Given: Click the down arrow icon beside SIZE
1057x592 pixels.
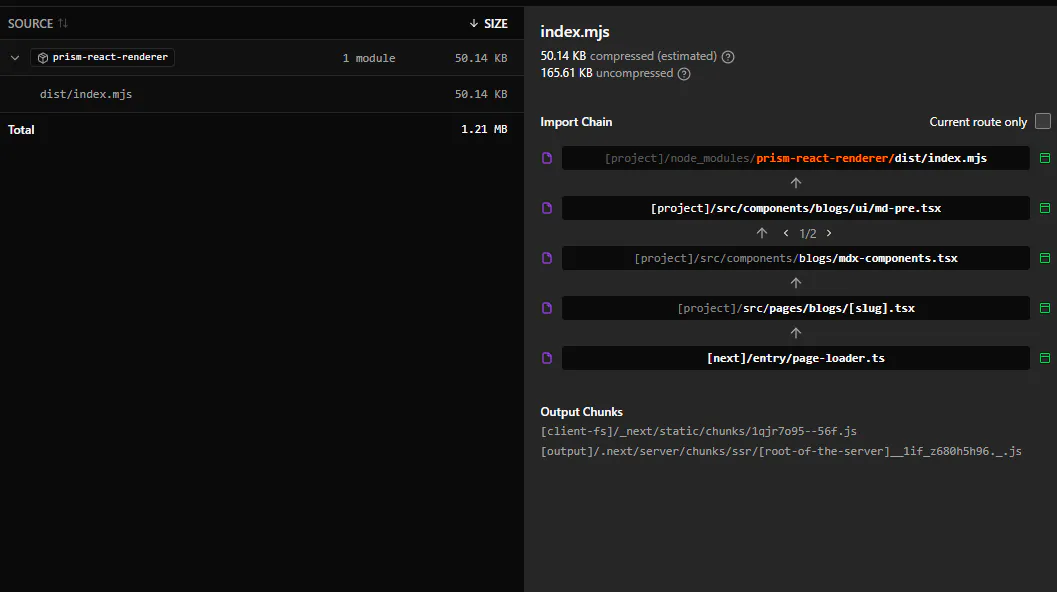Looking at the screenshot, I should (474, 24).
